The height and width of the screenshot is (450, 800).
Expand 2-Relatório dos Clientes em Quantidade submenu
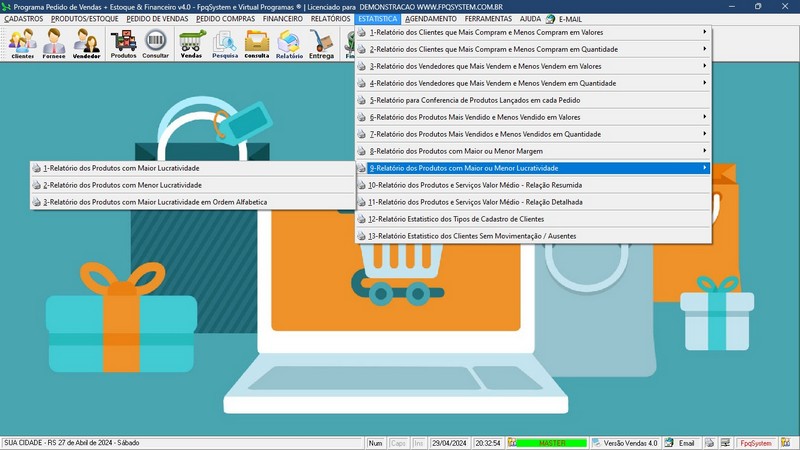(533, 49)
